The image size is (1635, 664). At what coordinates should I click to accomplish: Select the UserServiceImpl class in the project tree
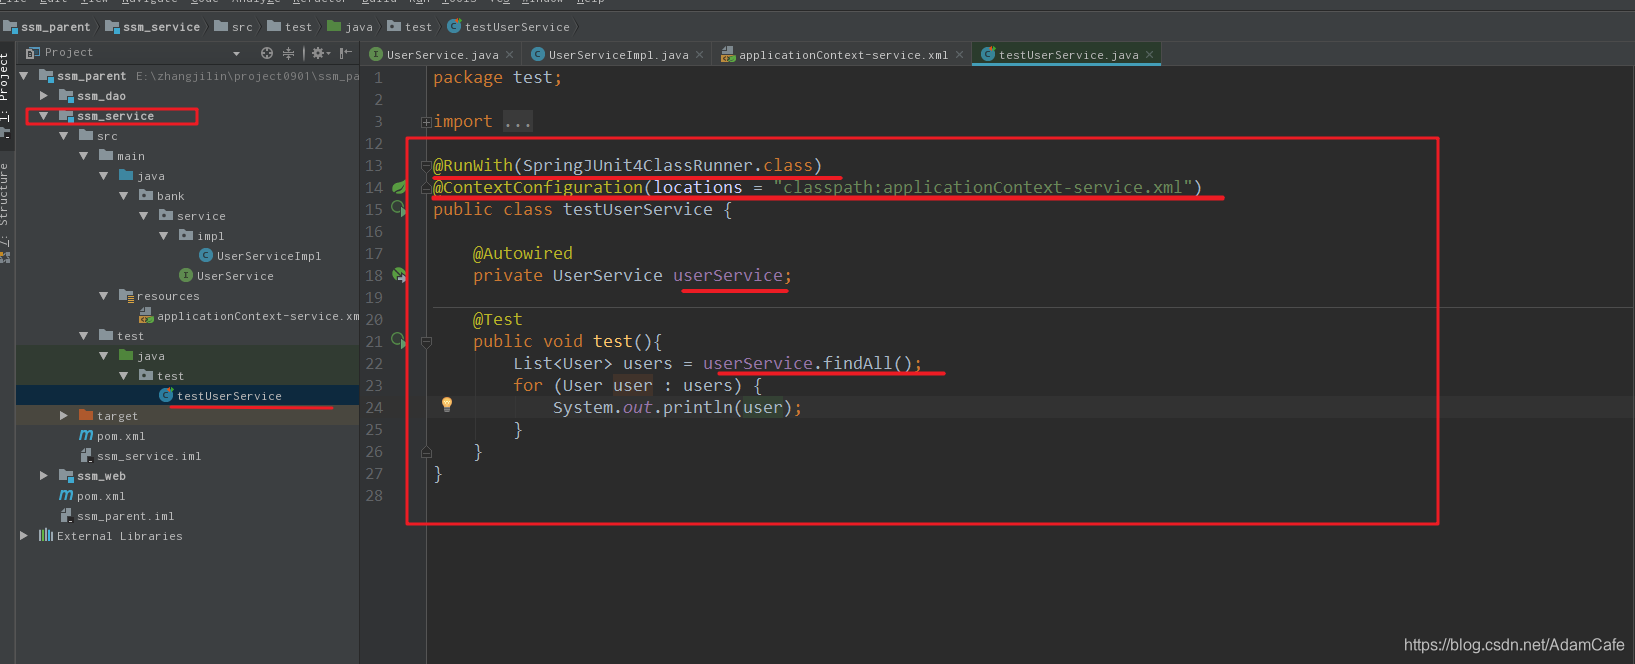click(x=260, y=256)
